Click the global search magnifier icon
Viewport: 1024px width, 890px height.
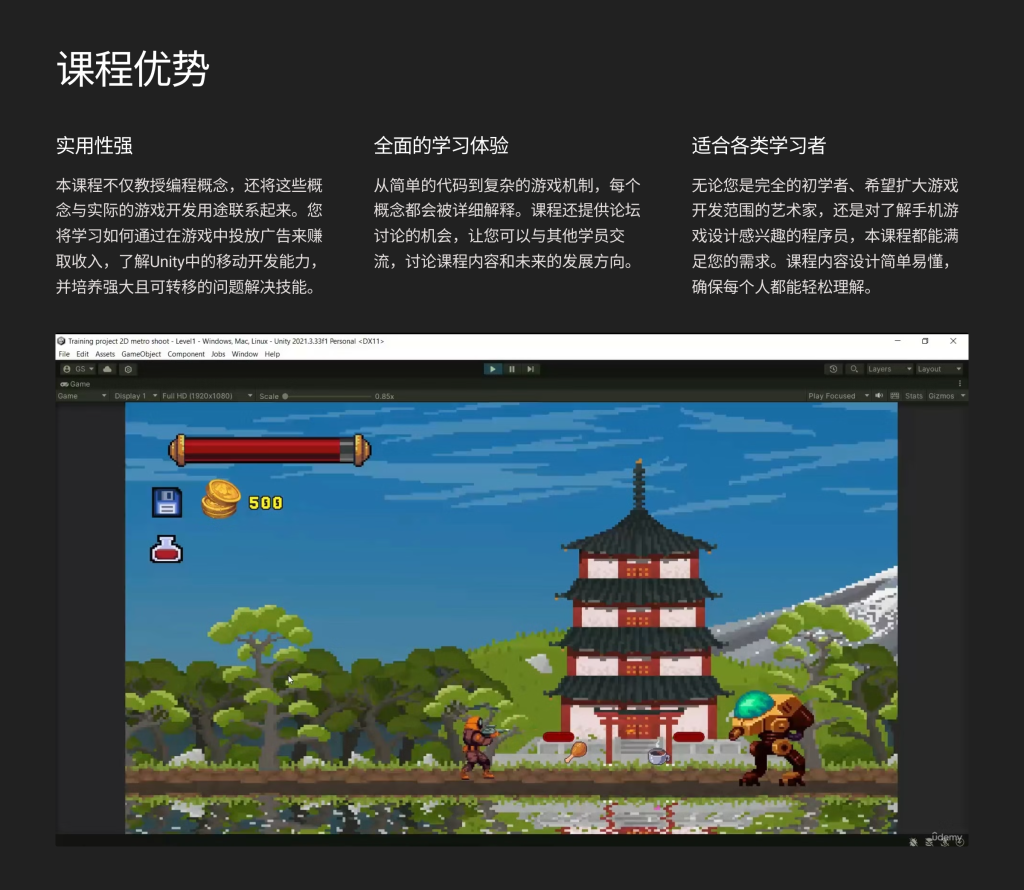tap(854, 369)
